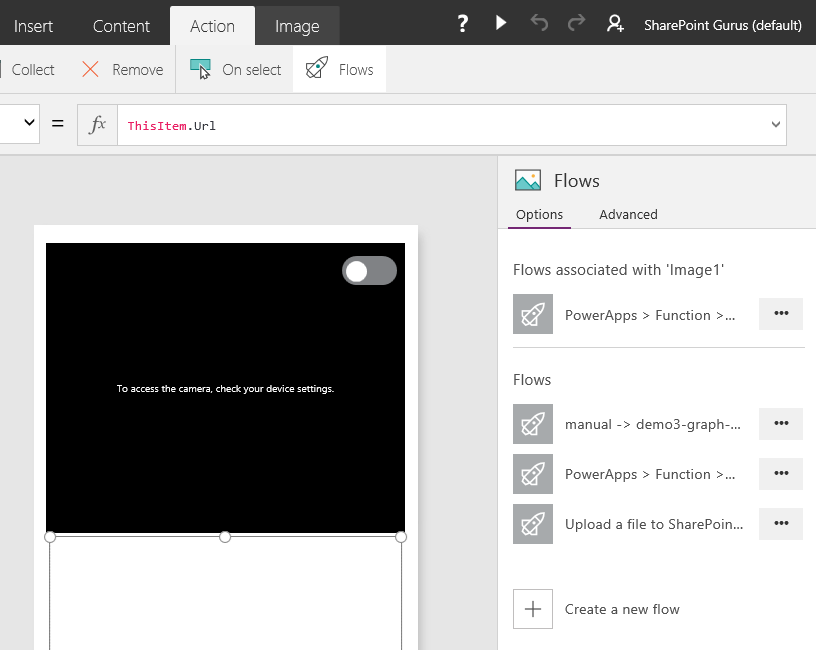Click the undo arrow icon
This screenshot has width=816, height=650.
540,24
